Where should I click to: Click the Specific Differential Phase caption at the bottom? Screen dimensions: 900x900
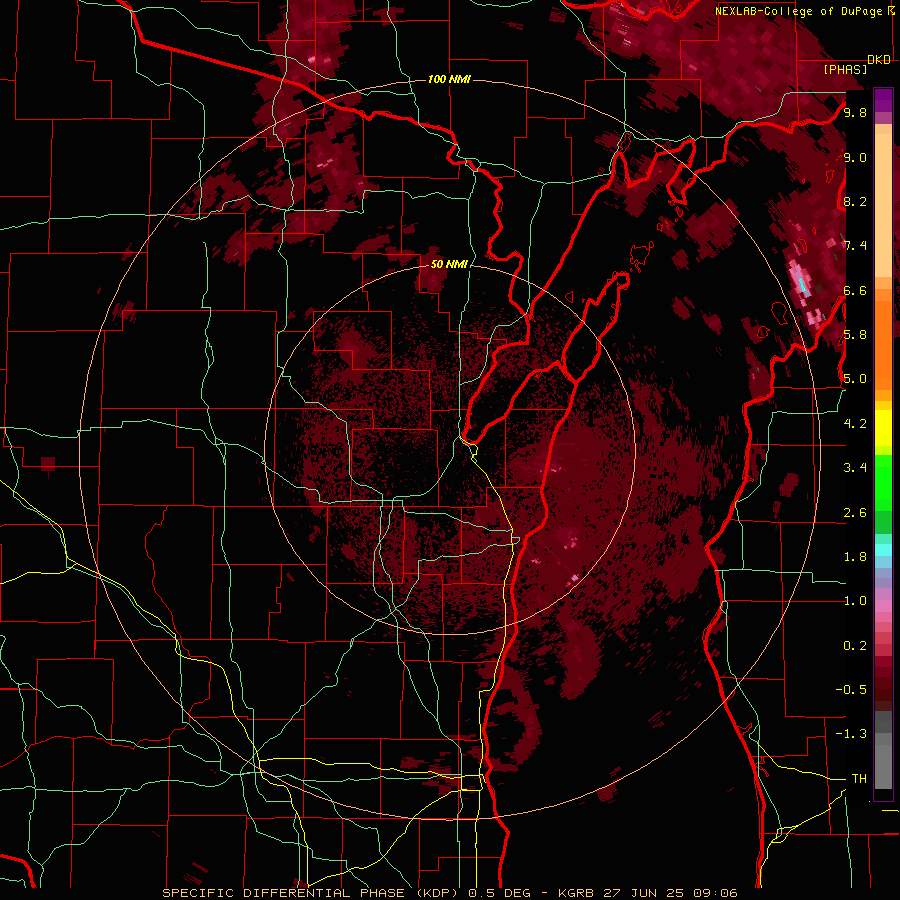pyautogui.click(x=449, y=893)
